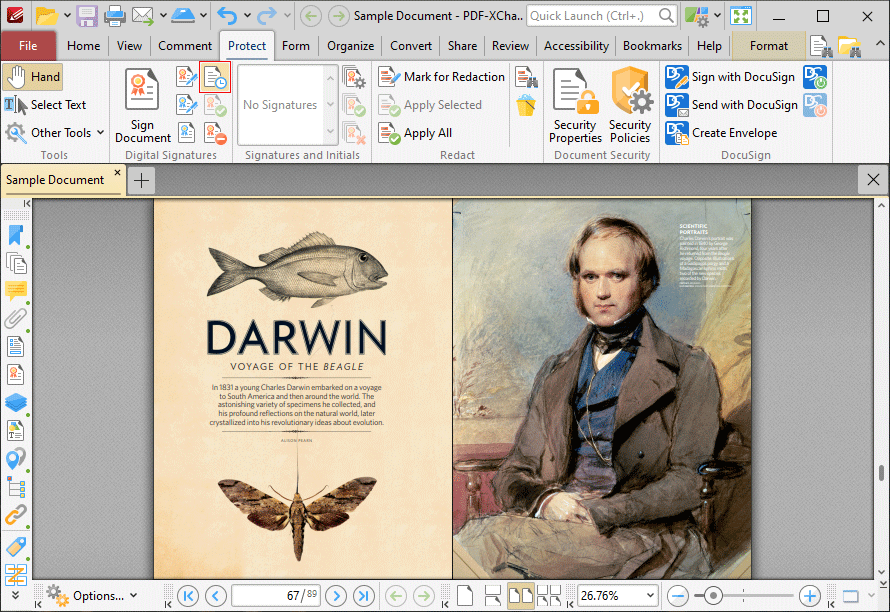The image size is (890, 612).
Task: Click the Sign Document icon
Action: click(142, 89)
